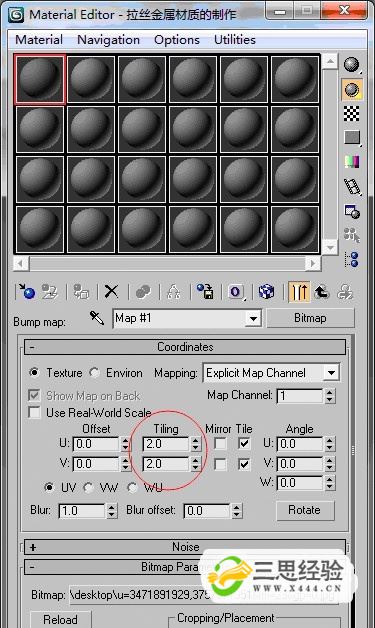
Task: Uncheck the U Tile checkbox
Action: pyautogui.click(x=244, y=443)
